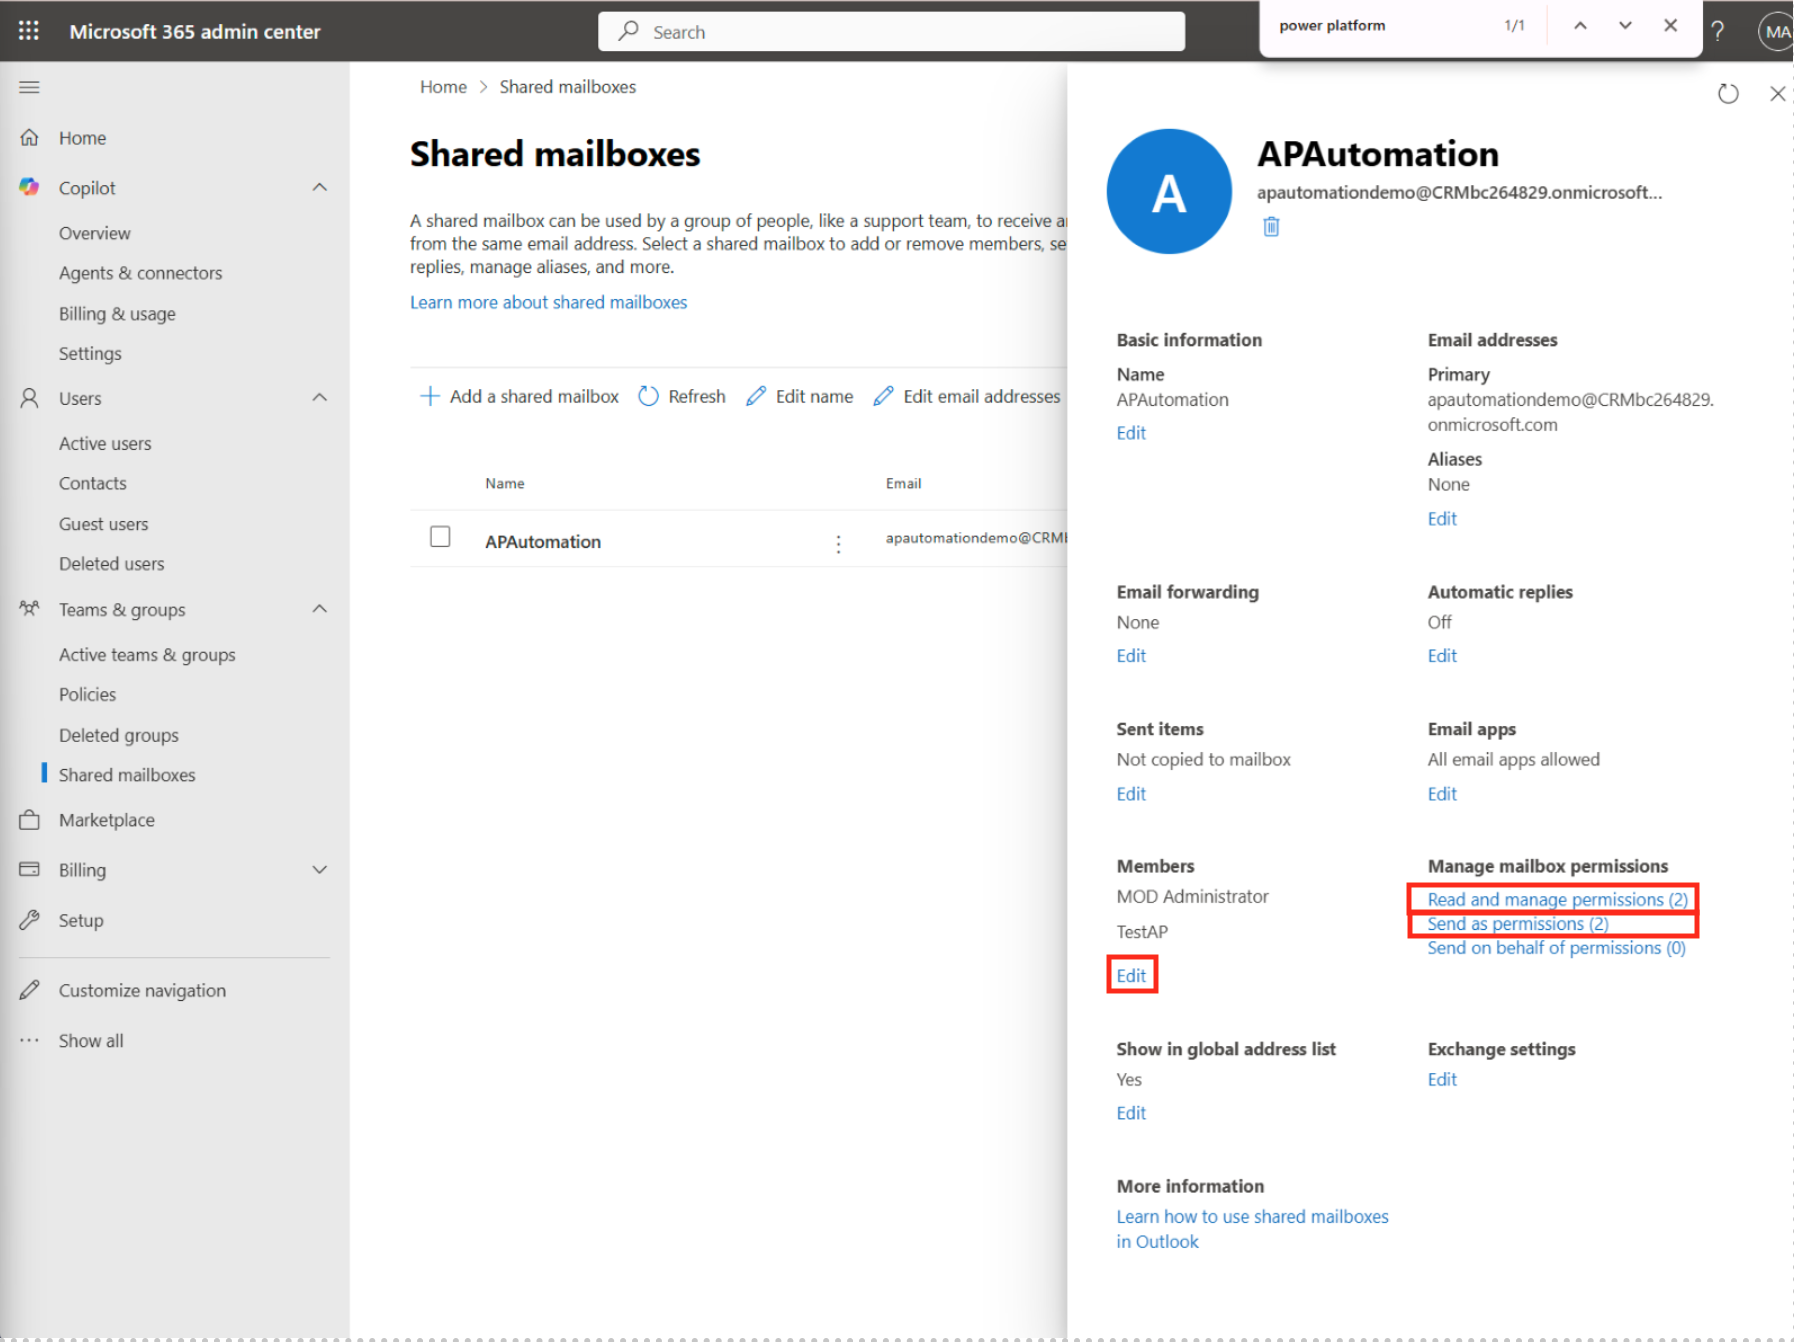Open the help question mark icon
This screenshot has width=1794, height=1342.
pyautogui.click(x=1717, y=31)
